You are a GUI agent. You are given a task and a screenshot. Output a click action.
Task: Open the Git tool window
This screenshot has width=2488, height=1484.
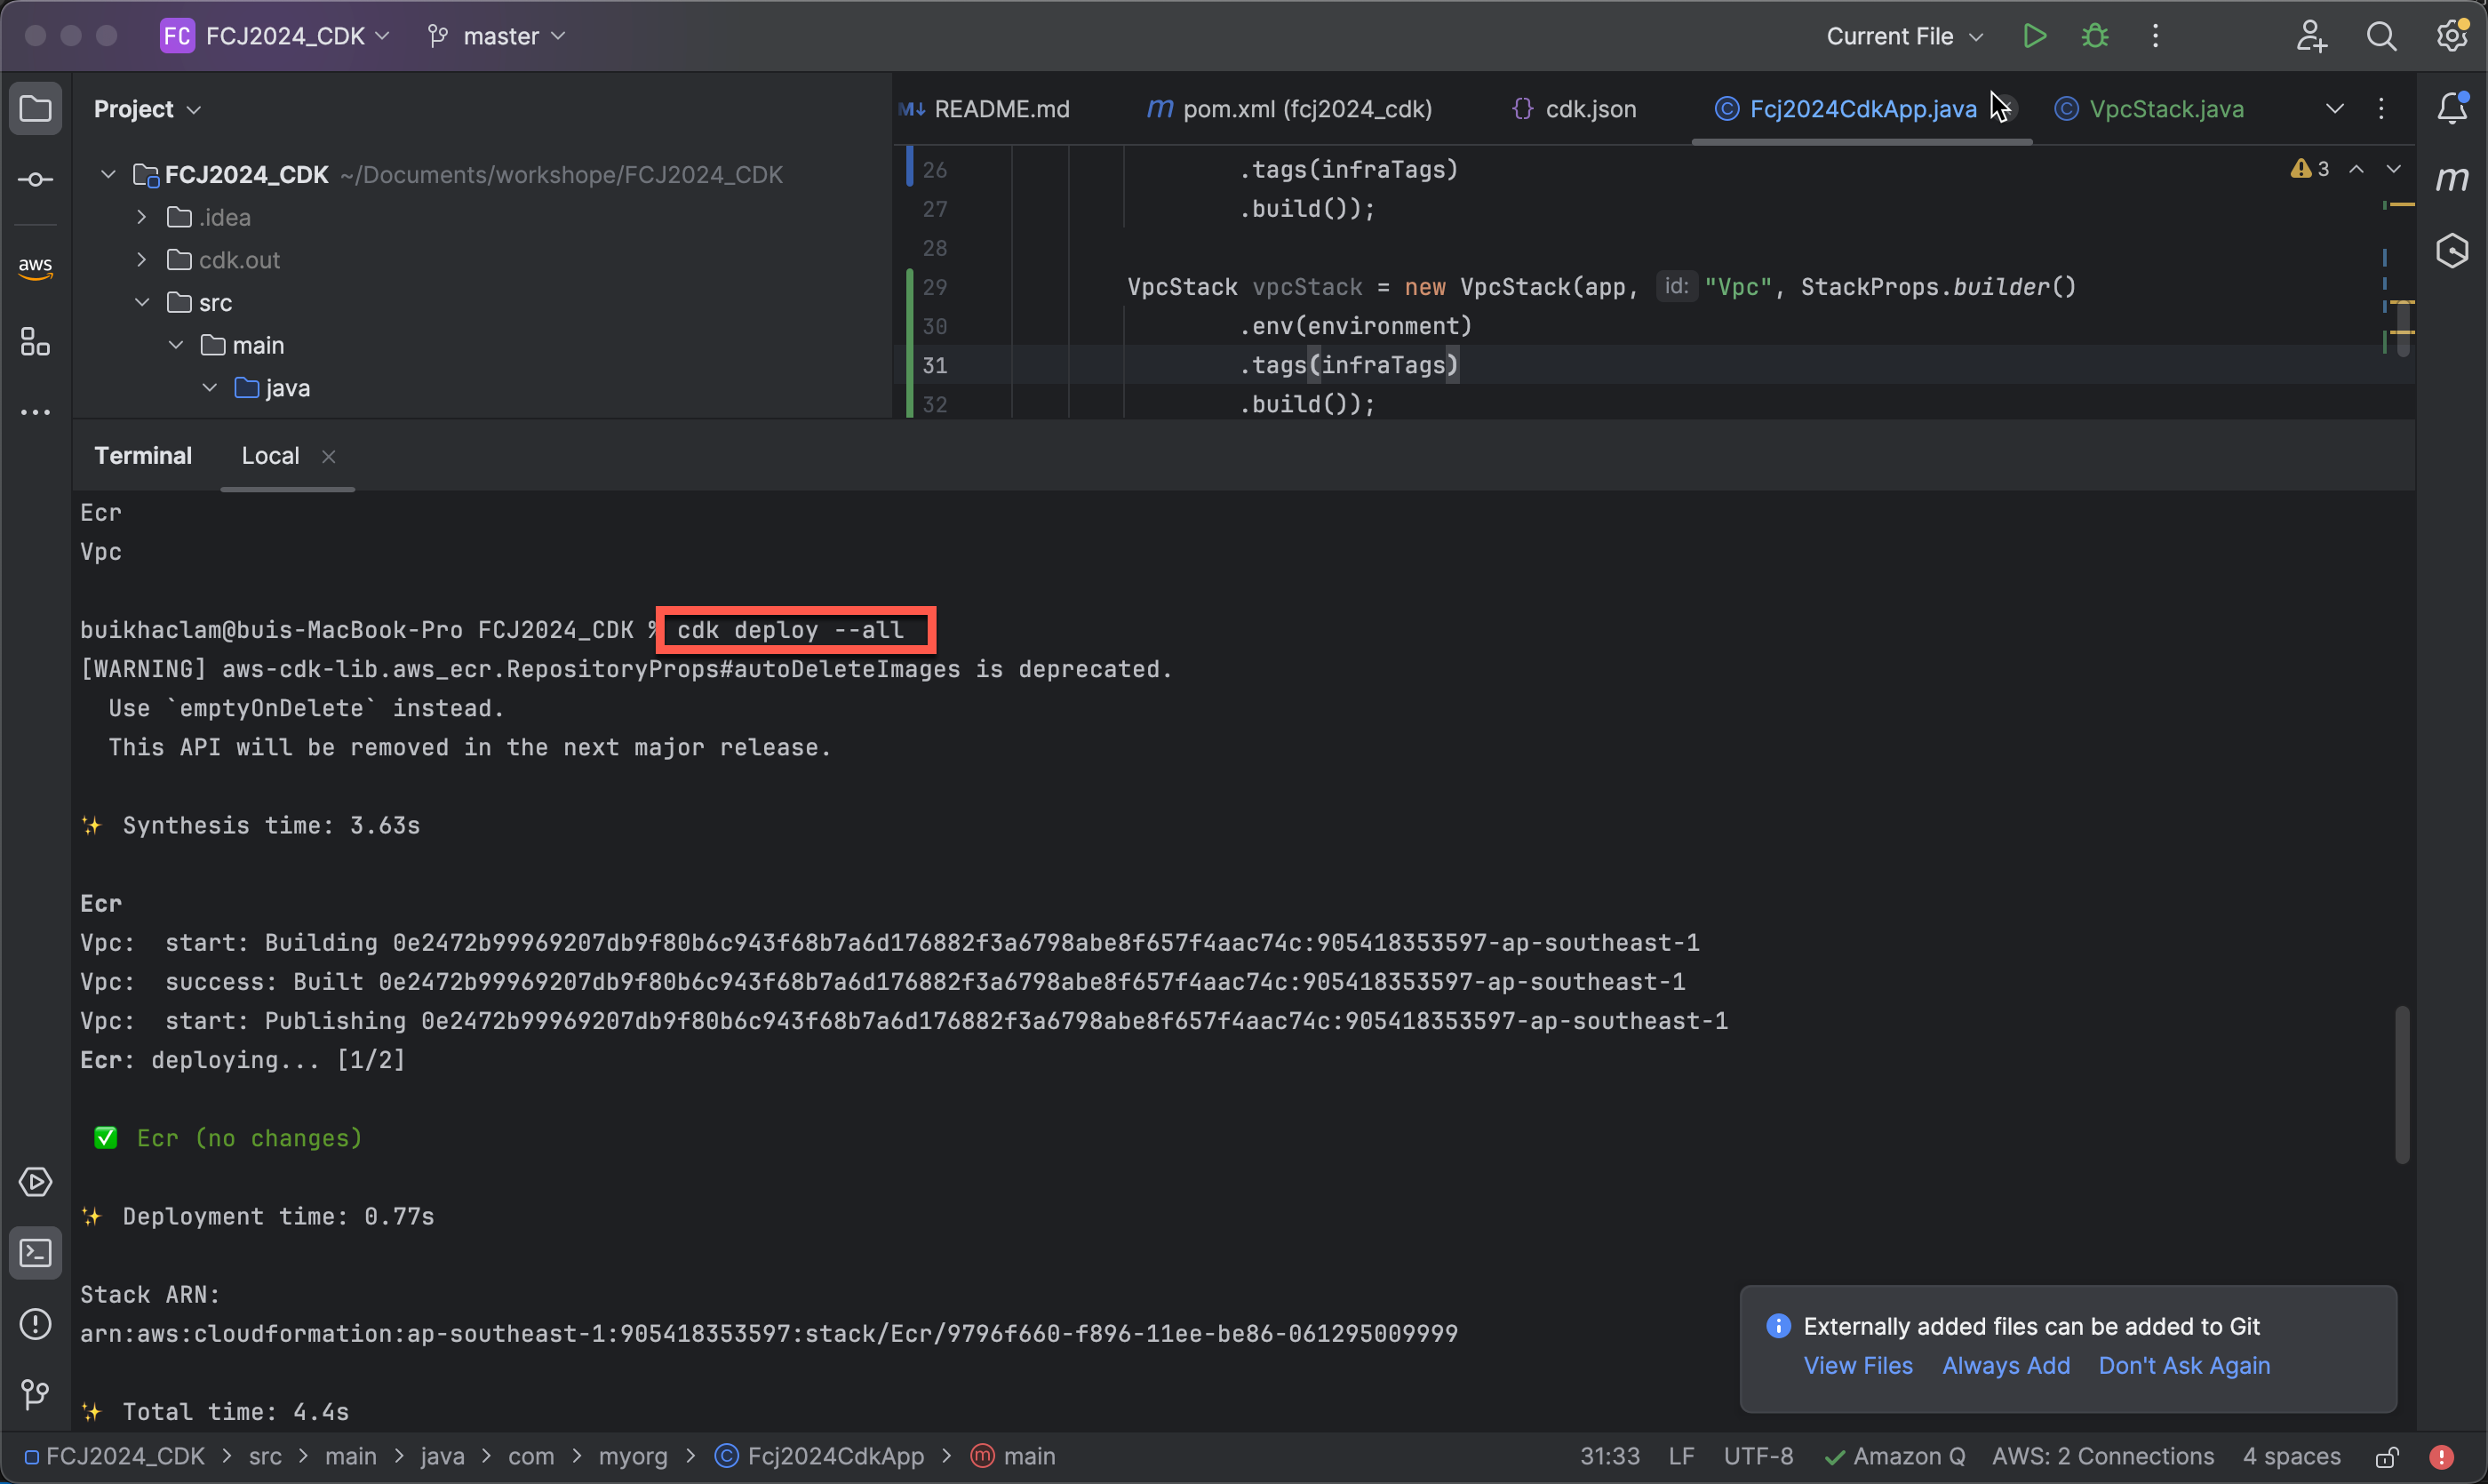pos(36,1394)
